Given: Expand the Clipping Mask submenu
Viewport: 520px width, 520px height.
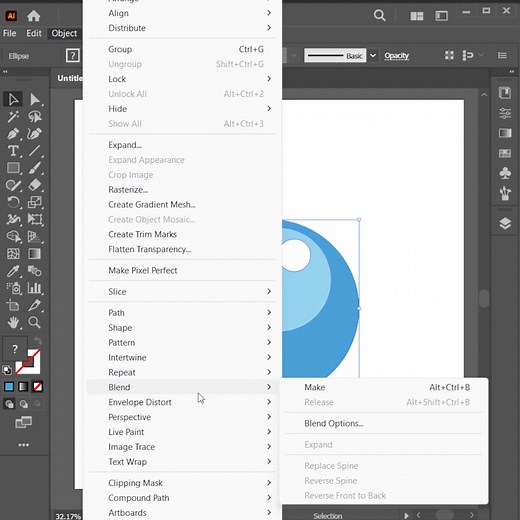Looking at the screenshot, I should tap(269, 483).
